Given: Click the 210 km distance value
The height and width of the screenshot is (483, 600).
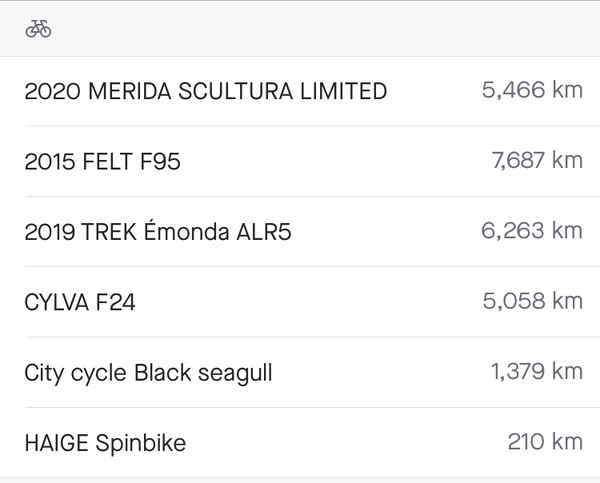Looking at the screenshot, I should 545,442.
